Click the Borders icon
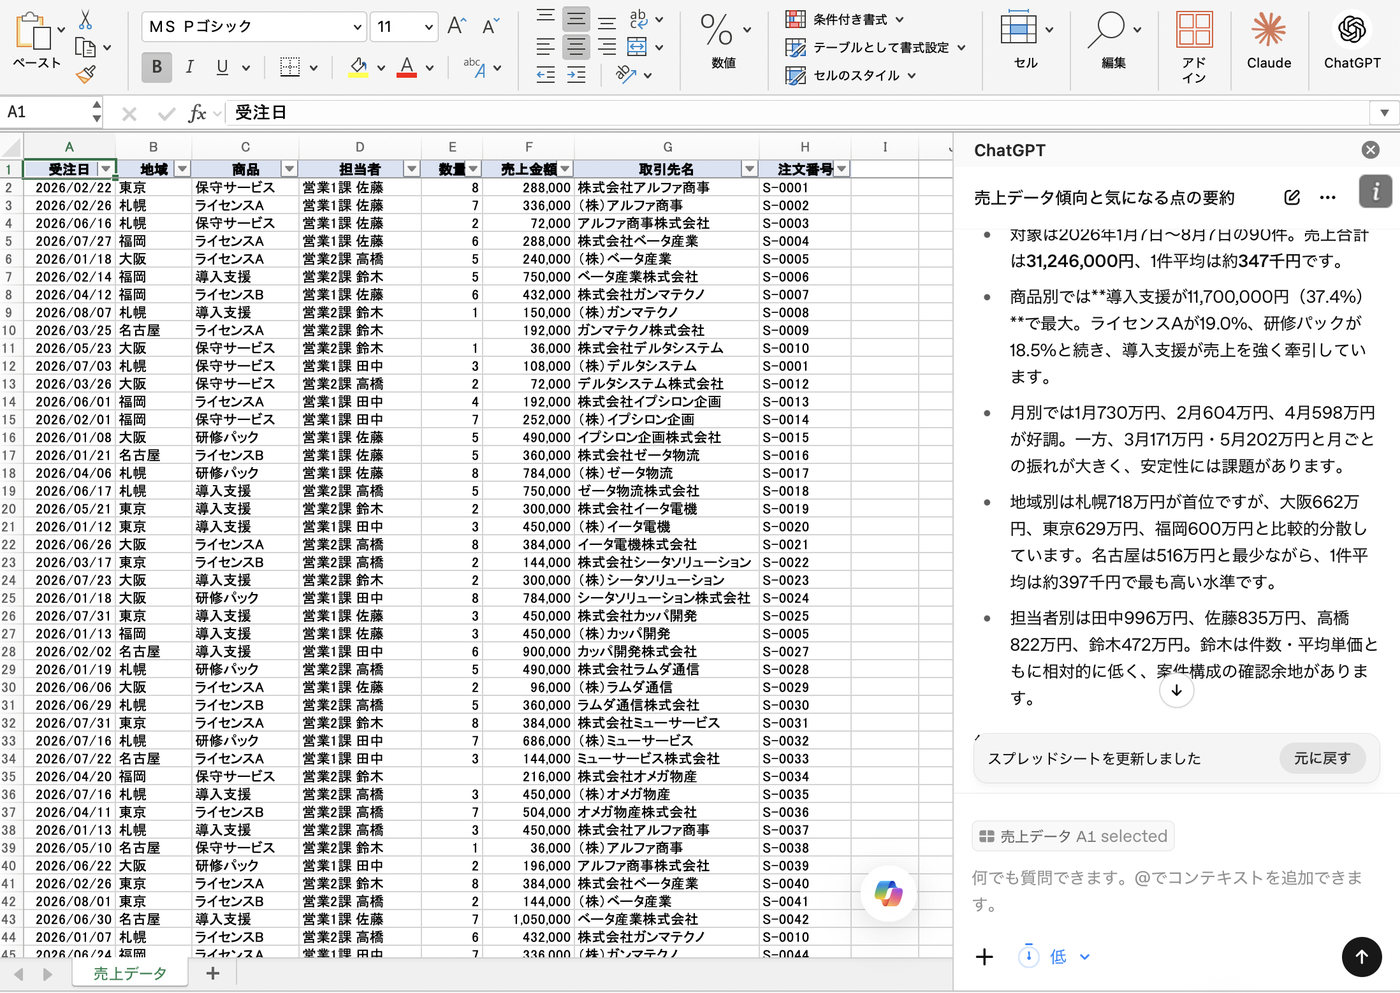1400x993 pixels. pos(290,67)
